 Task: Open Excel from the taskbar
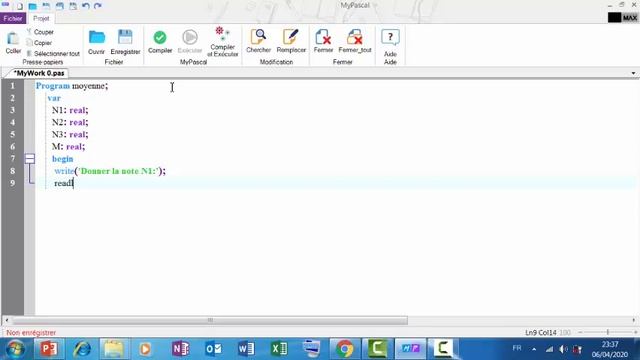point(279,349)
